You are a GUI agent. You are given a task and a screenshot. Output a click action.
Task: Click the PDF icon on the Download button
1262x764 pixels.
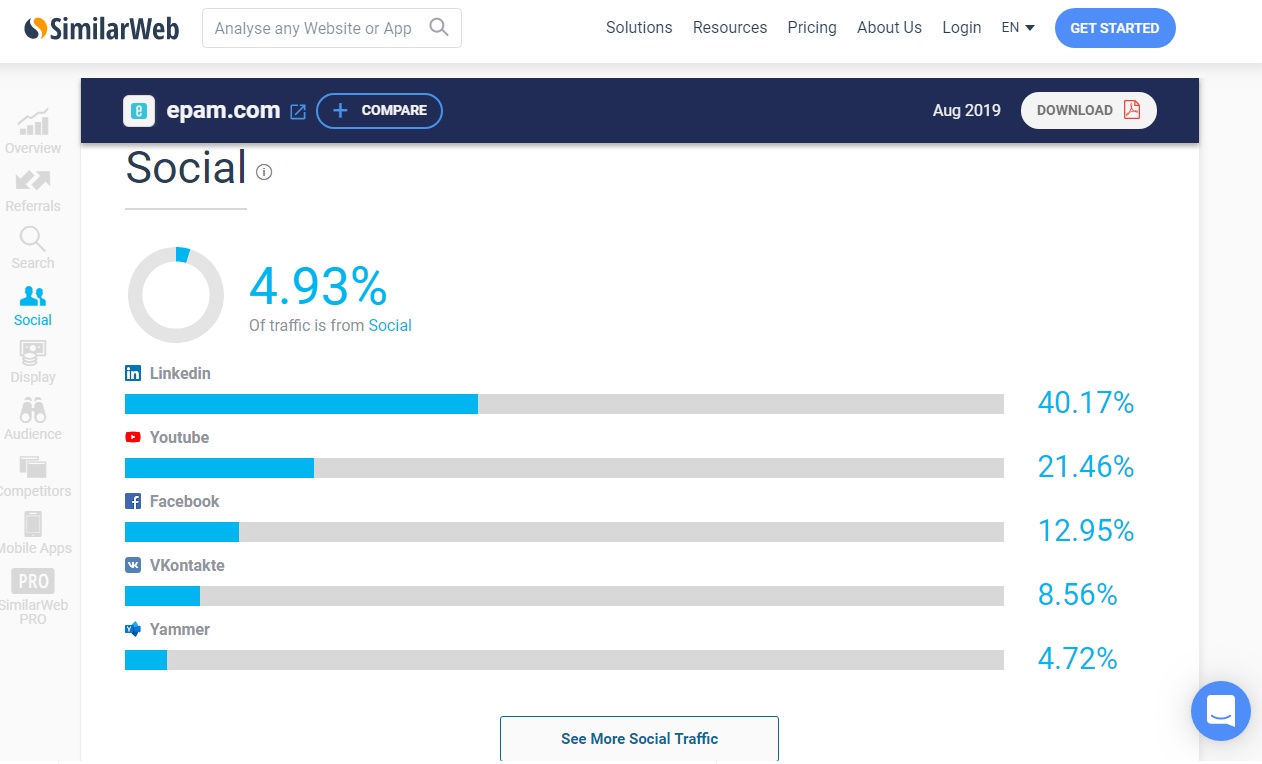click(x=1132, y=110)
